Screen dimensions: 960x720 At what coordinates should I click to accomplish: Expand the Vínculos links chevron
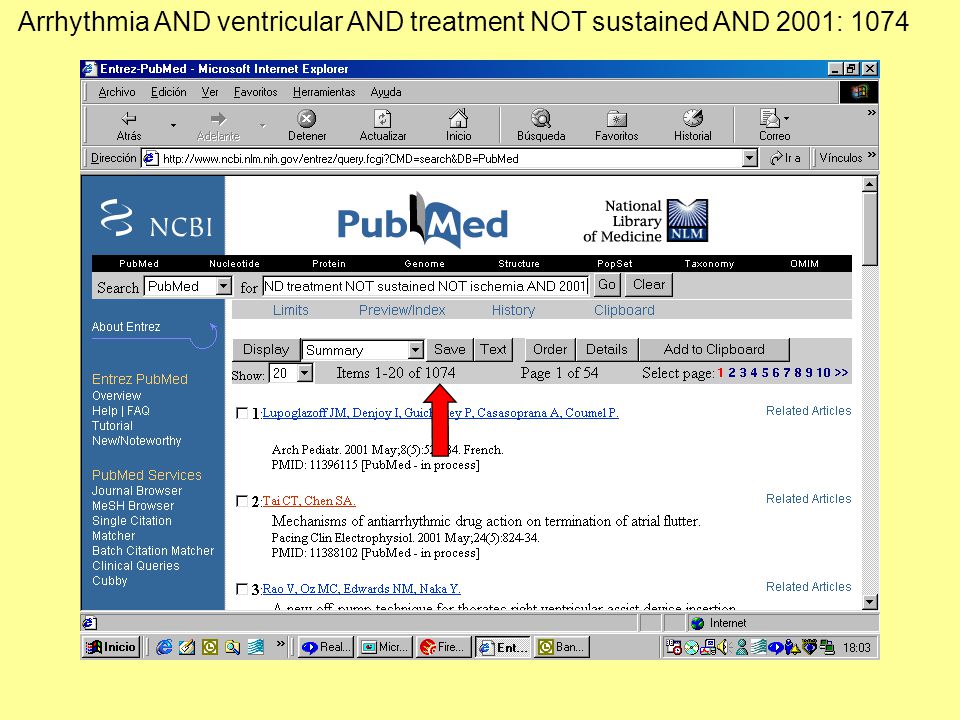coord(871,154)
